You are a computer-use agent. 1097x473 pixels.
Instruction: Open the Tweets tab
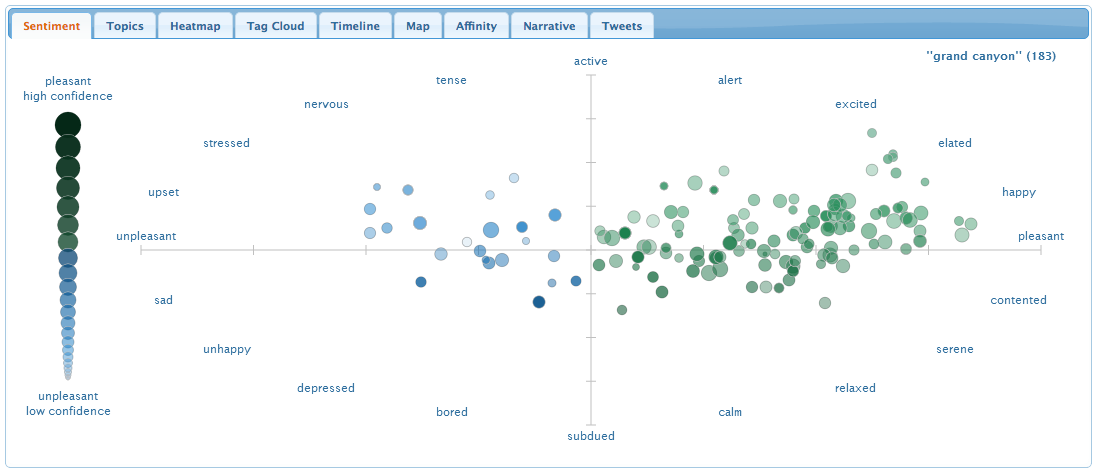click(x=622, y=26)
